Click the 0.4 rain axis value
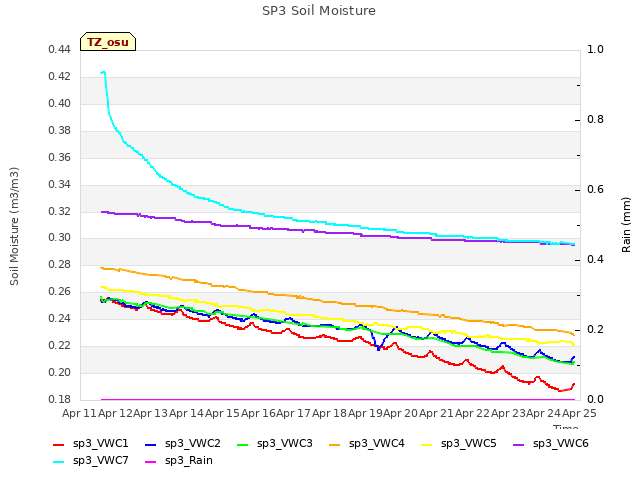The width and height of the screenshot is (640, 480). (x=595, y=260)
